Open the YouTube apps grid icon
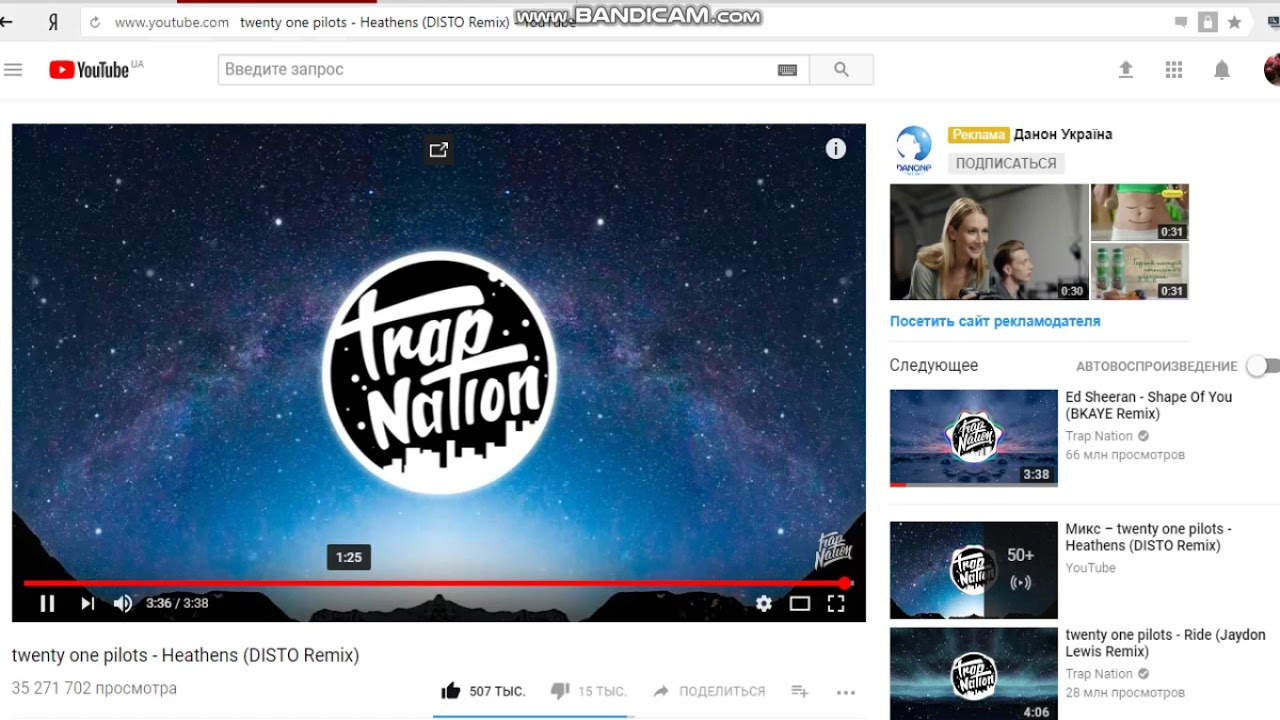The image size is (1280, 720). coord(1174,70)
